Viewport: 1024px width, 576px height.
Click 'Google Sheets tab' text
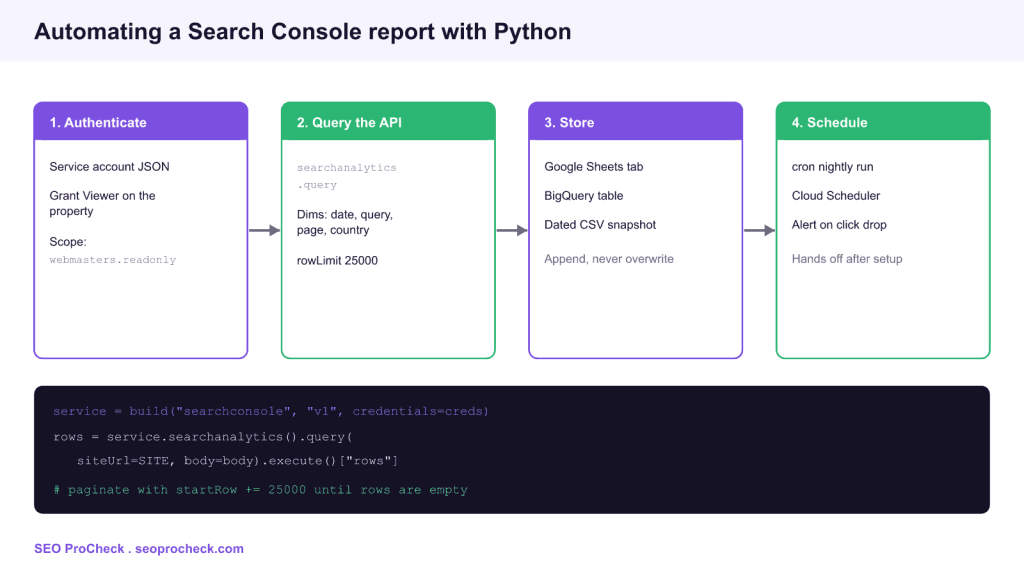(594, 167)
